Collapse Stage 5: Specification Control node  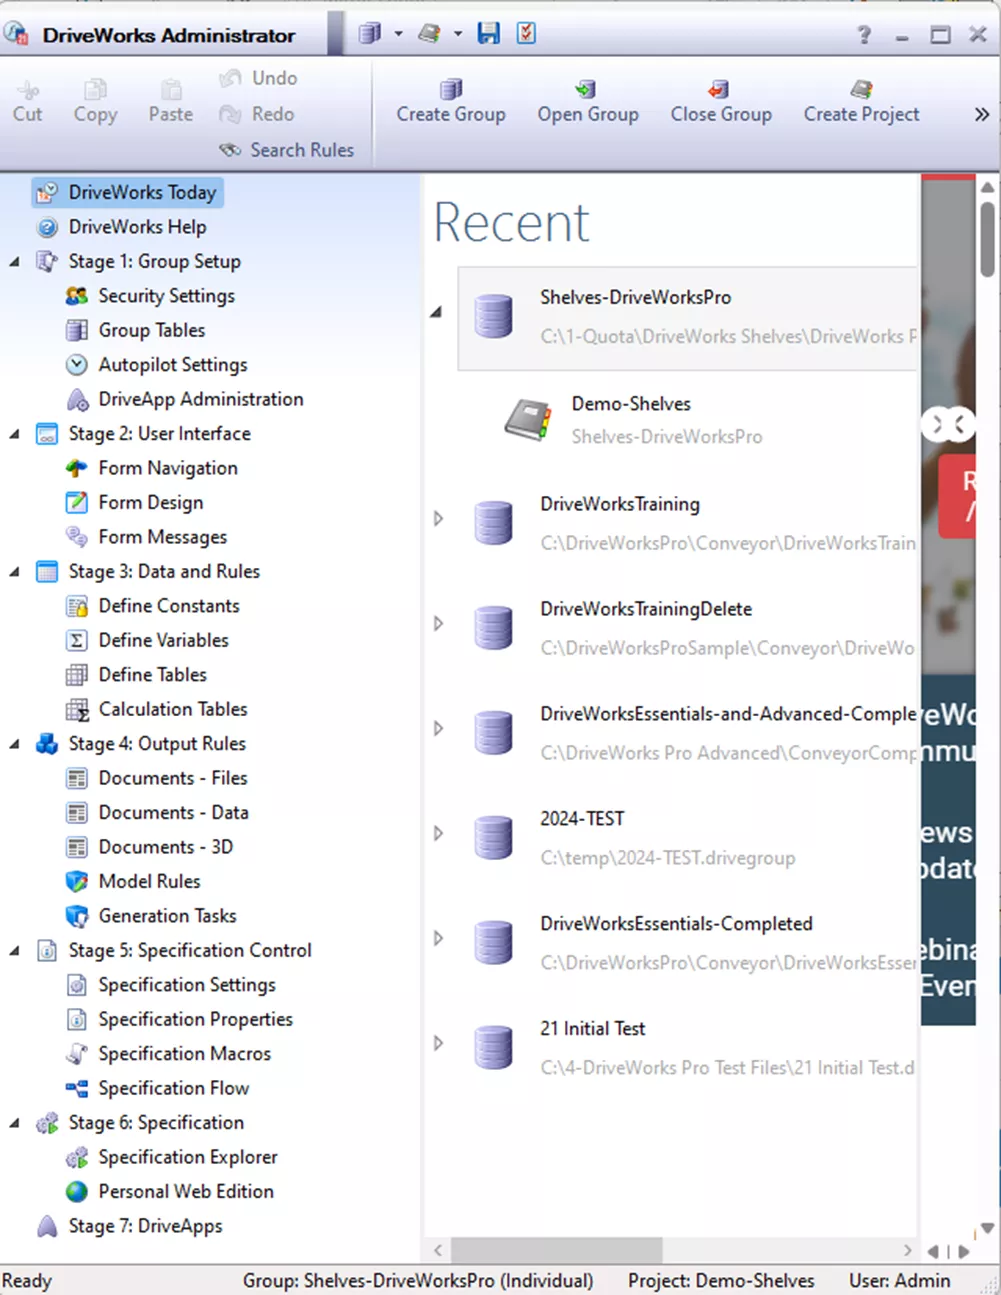[x=15, y=951]
